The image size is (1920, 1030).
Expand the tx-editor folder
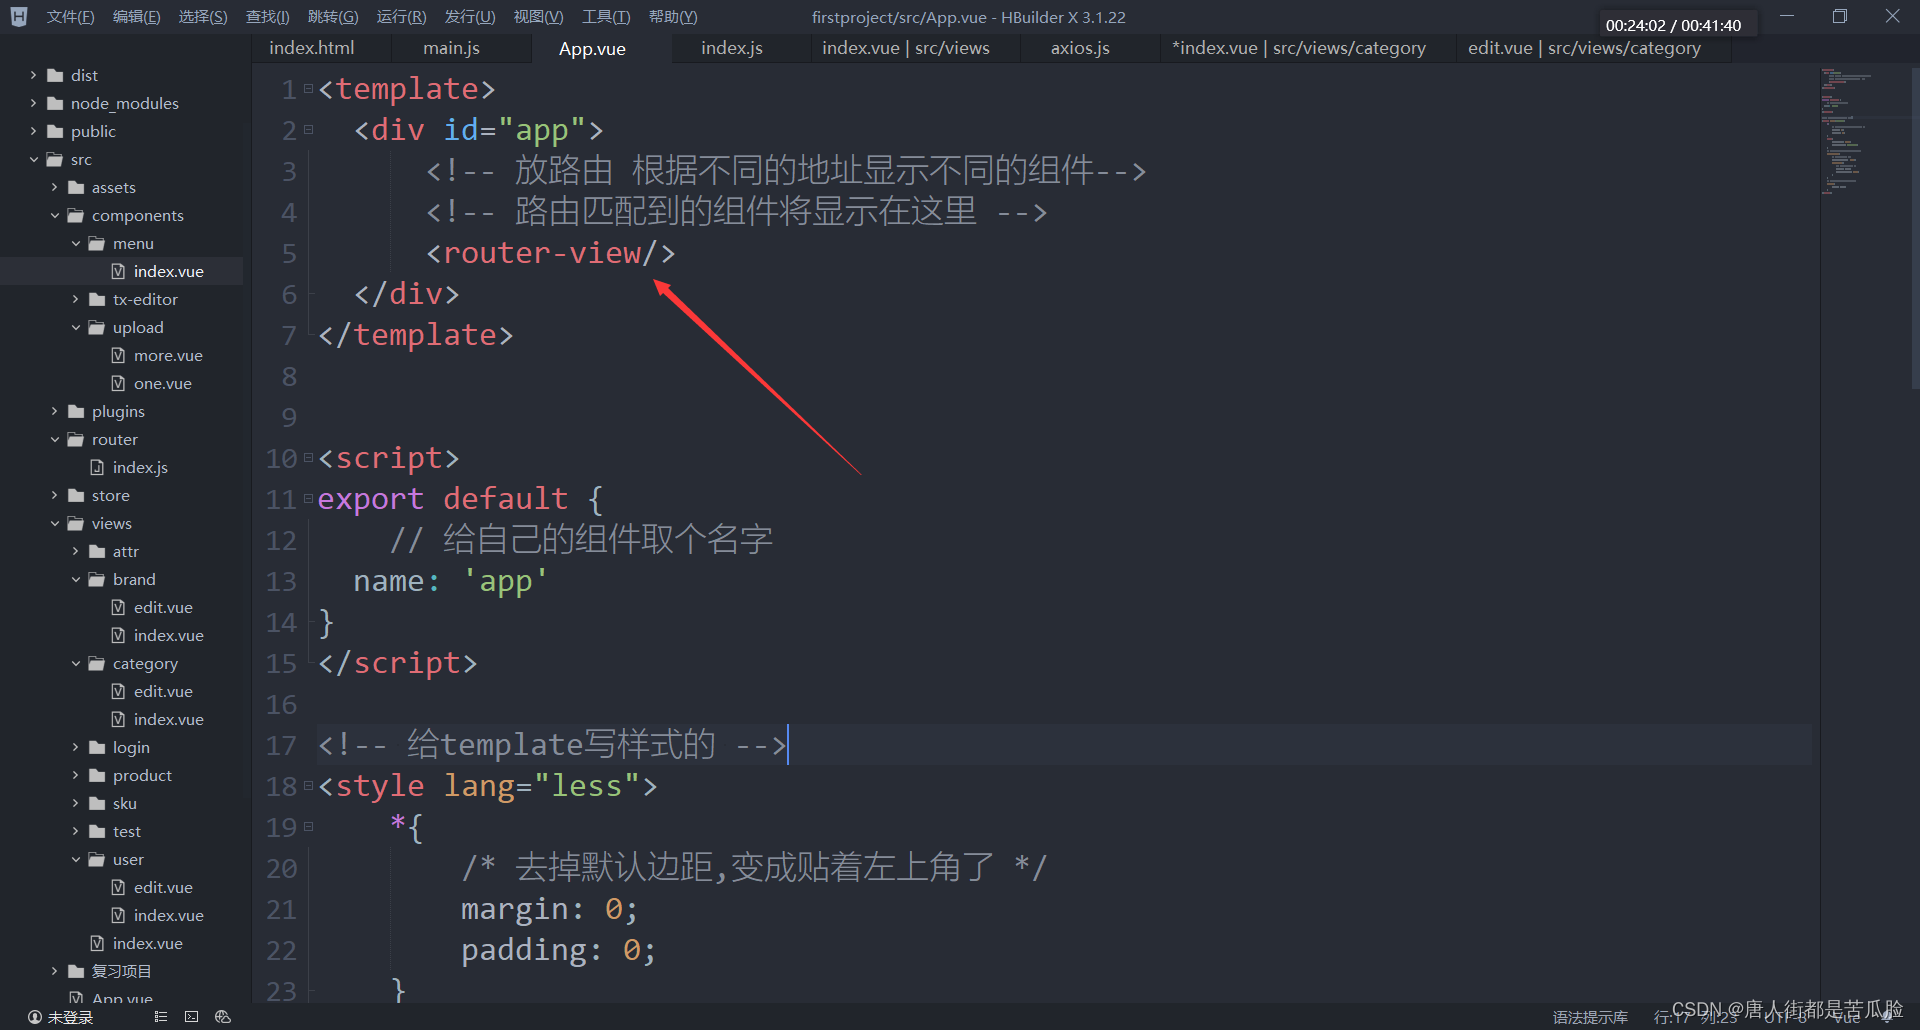pyautogui.click(x=75, y=299)
